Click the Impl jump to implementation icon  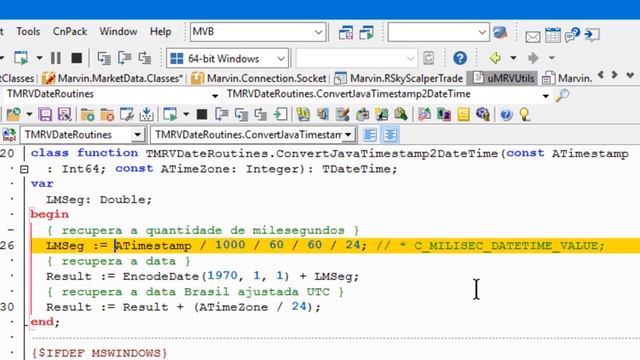(9, 135)
